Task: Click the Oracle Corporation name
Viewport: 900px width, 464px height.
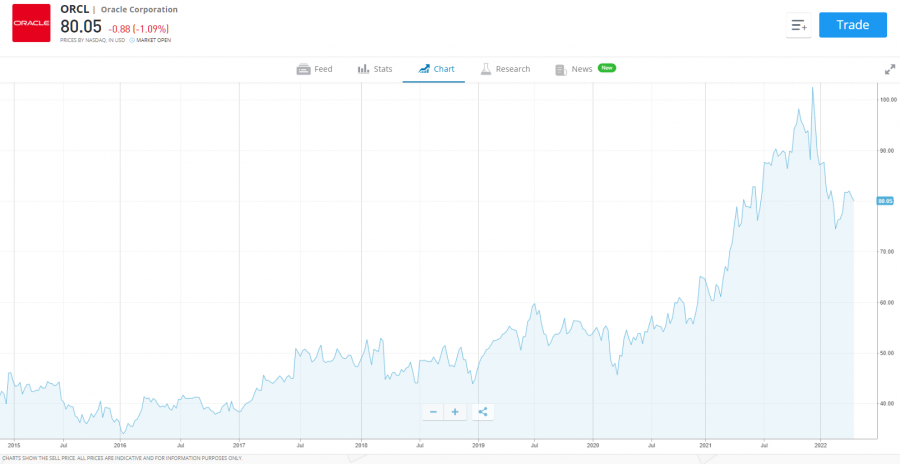Action: pyautogui.click(x=139, y=10)
